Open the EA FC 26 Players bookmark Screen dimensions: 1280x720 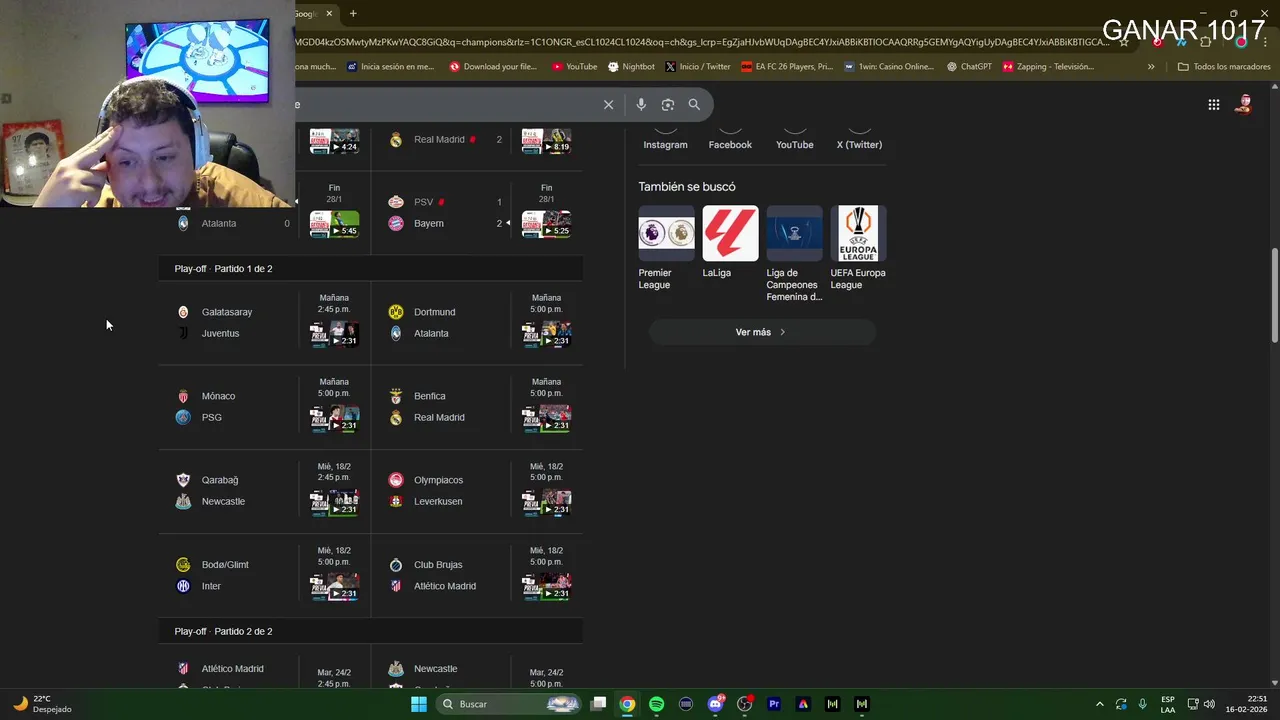[x=787, y=67]
